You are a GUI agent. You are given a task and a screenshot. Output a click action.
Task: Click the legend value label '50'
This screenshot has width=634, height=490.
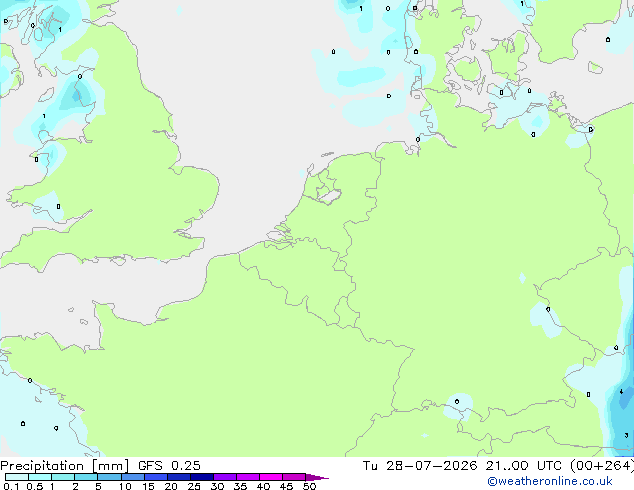pos(309,486)
